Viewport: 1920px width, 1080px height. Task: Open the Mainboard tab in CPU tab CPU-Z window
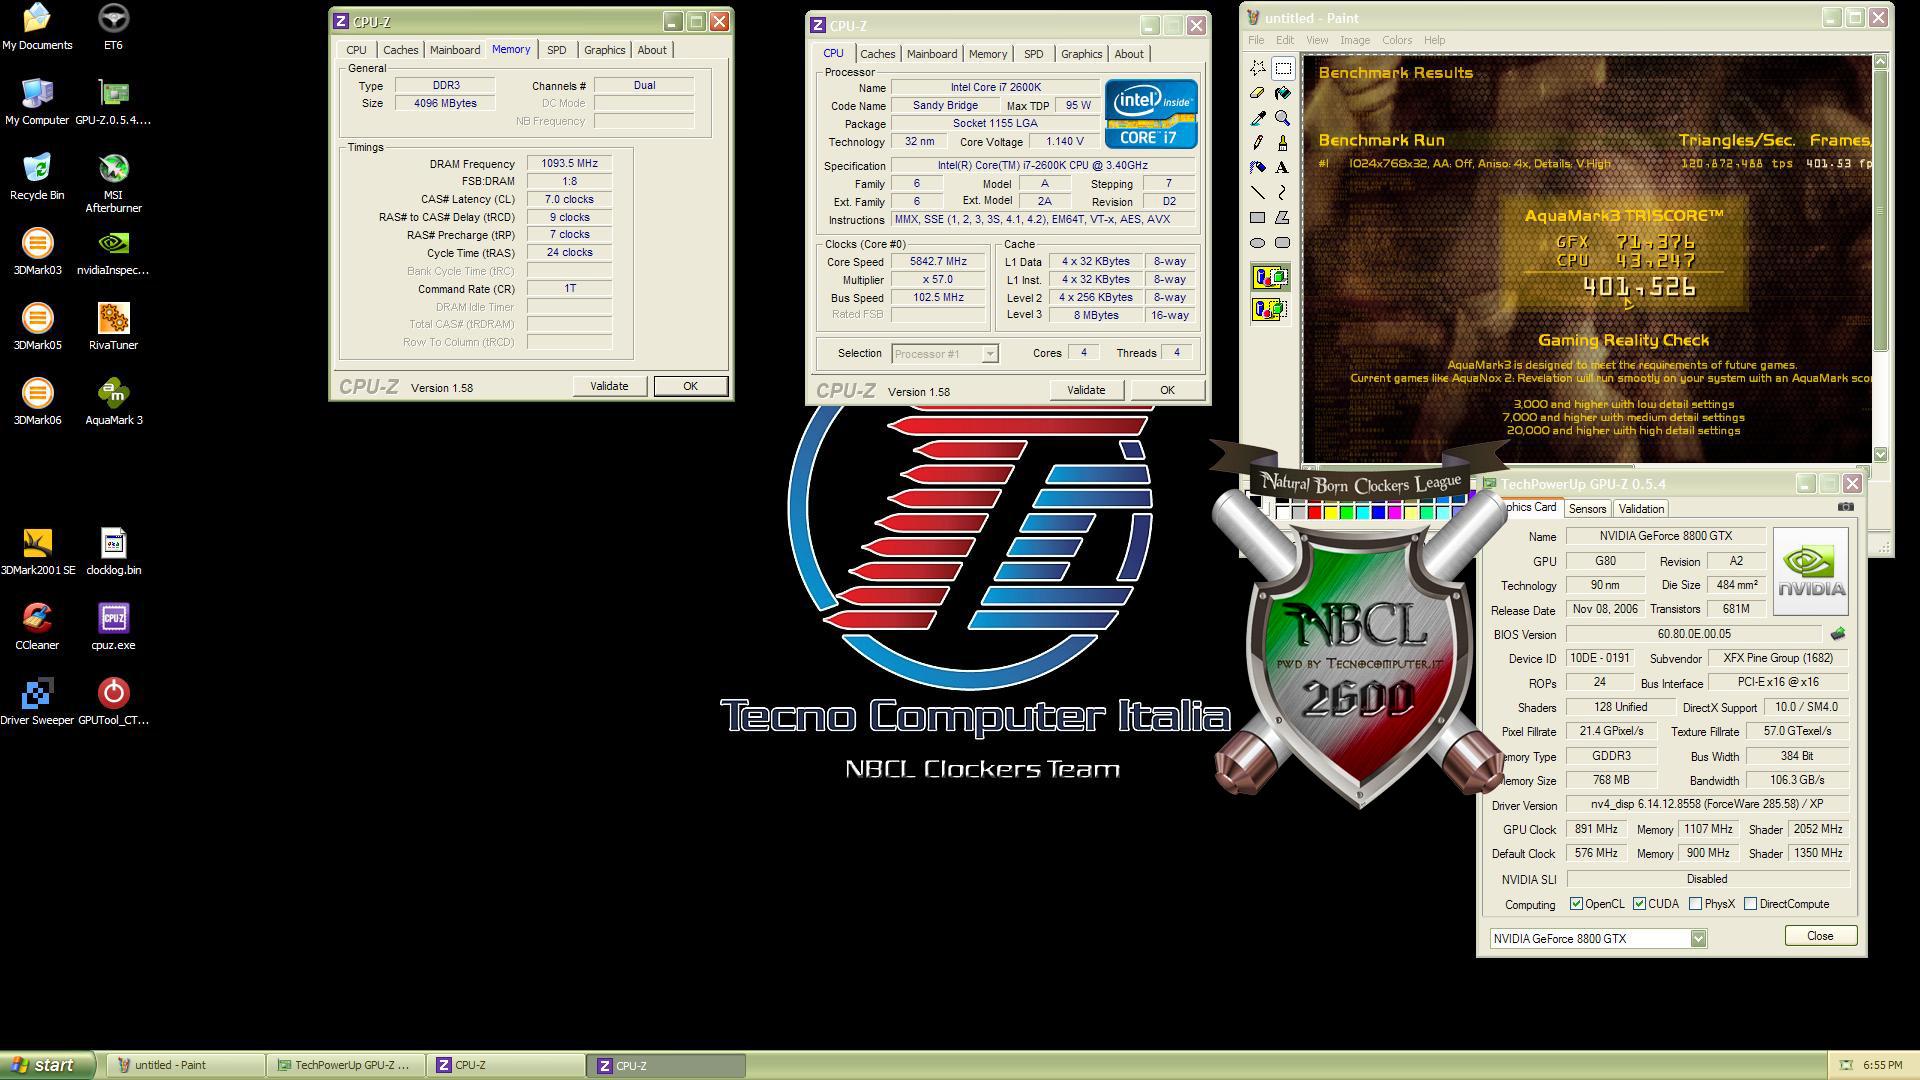tap(931, 54)
